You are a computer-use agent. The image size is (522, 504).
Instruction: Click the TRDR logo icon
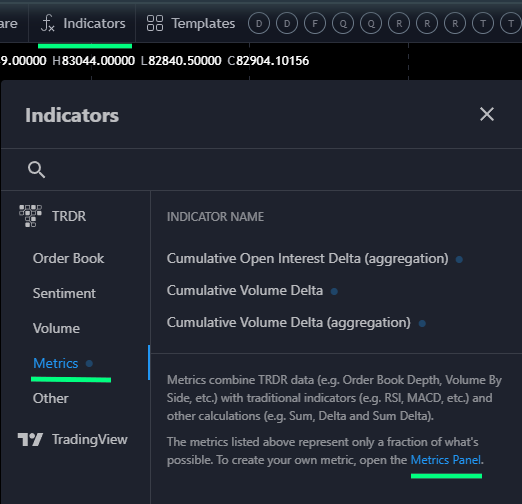(x=30, y=216)
